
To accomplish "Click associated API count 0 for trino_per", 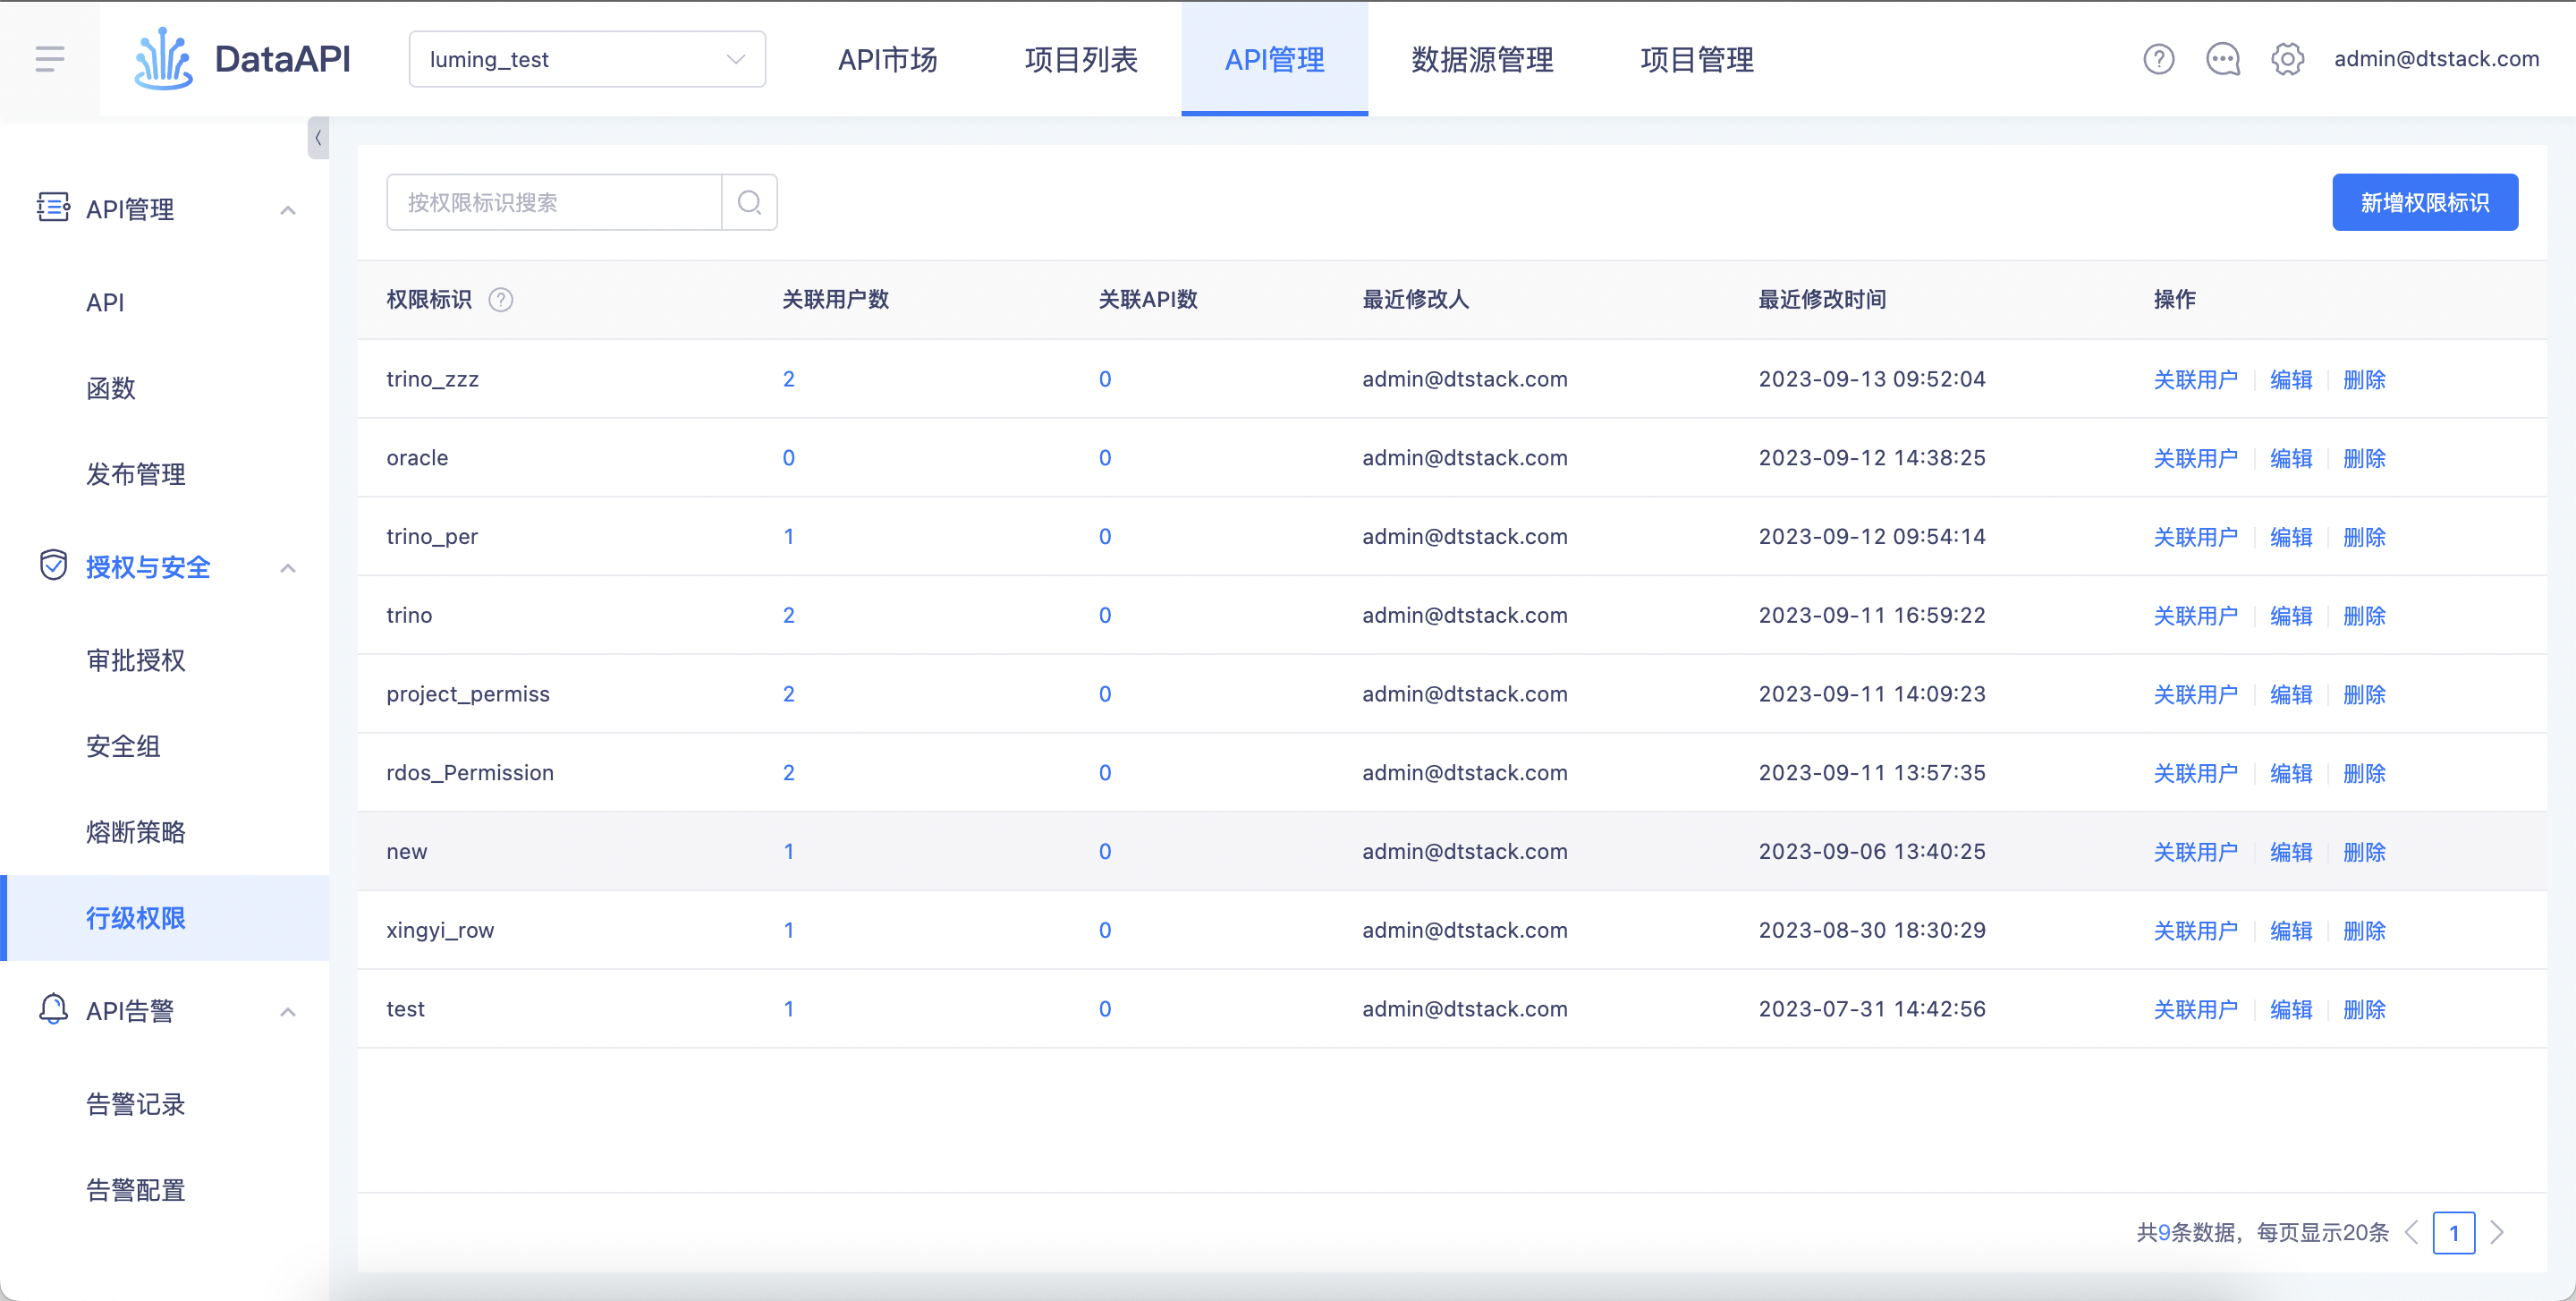I will (1104, 537).
